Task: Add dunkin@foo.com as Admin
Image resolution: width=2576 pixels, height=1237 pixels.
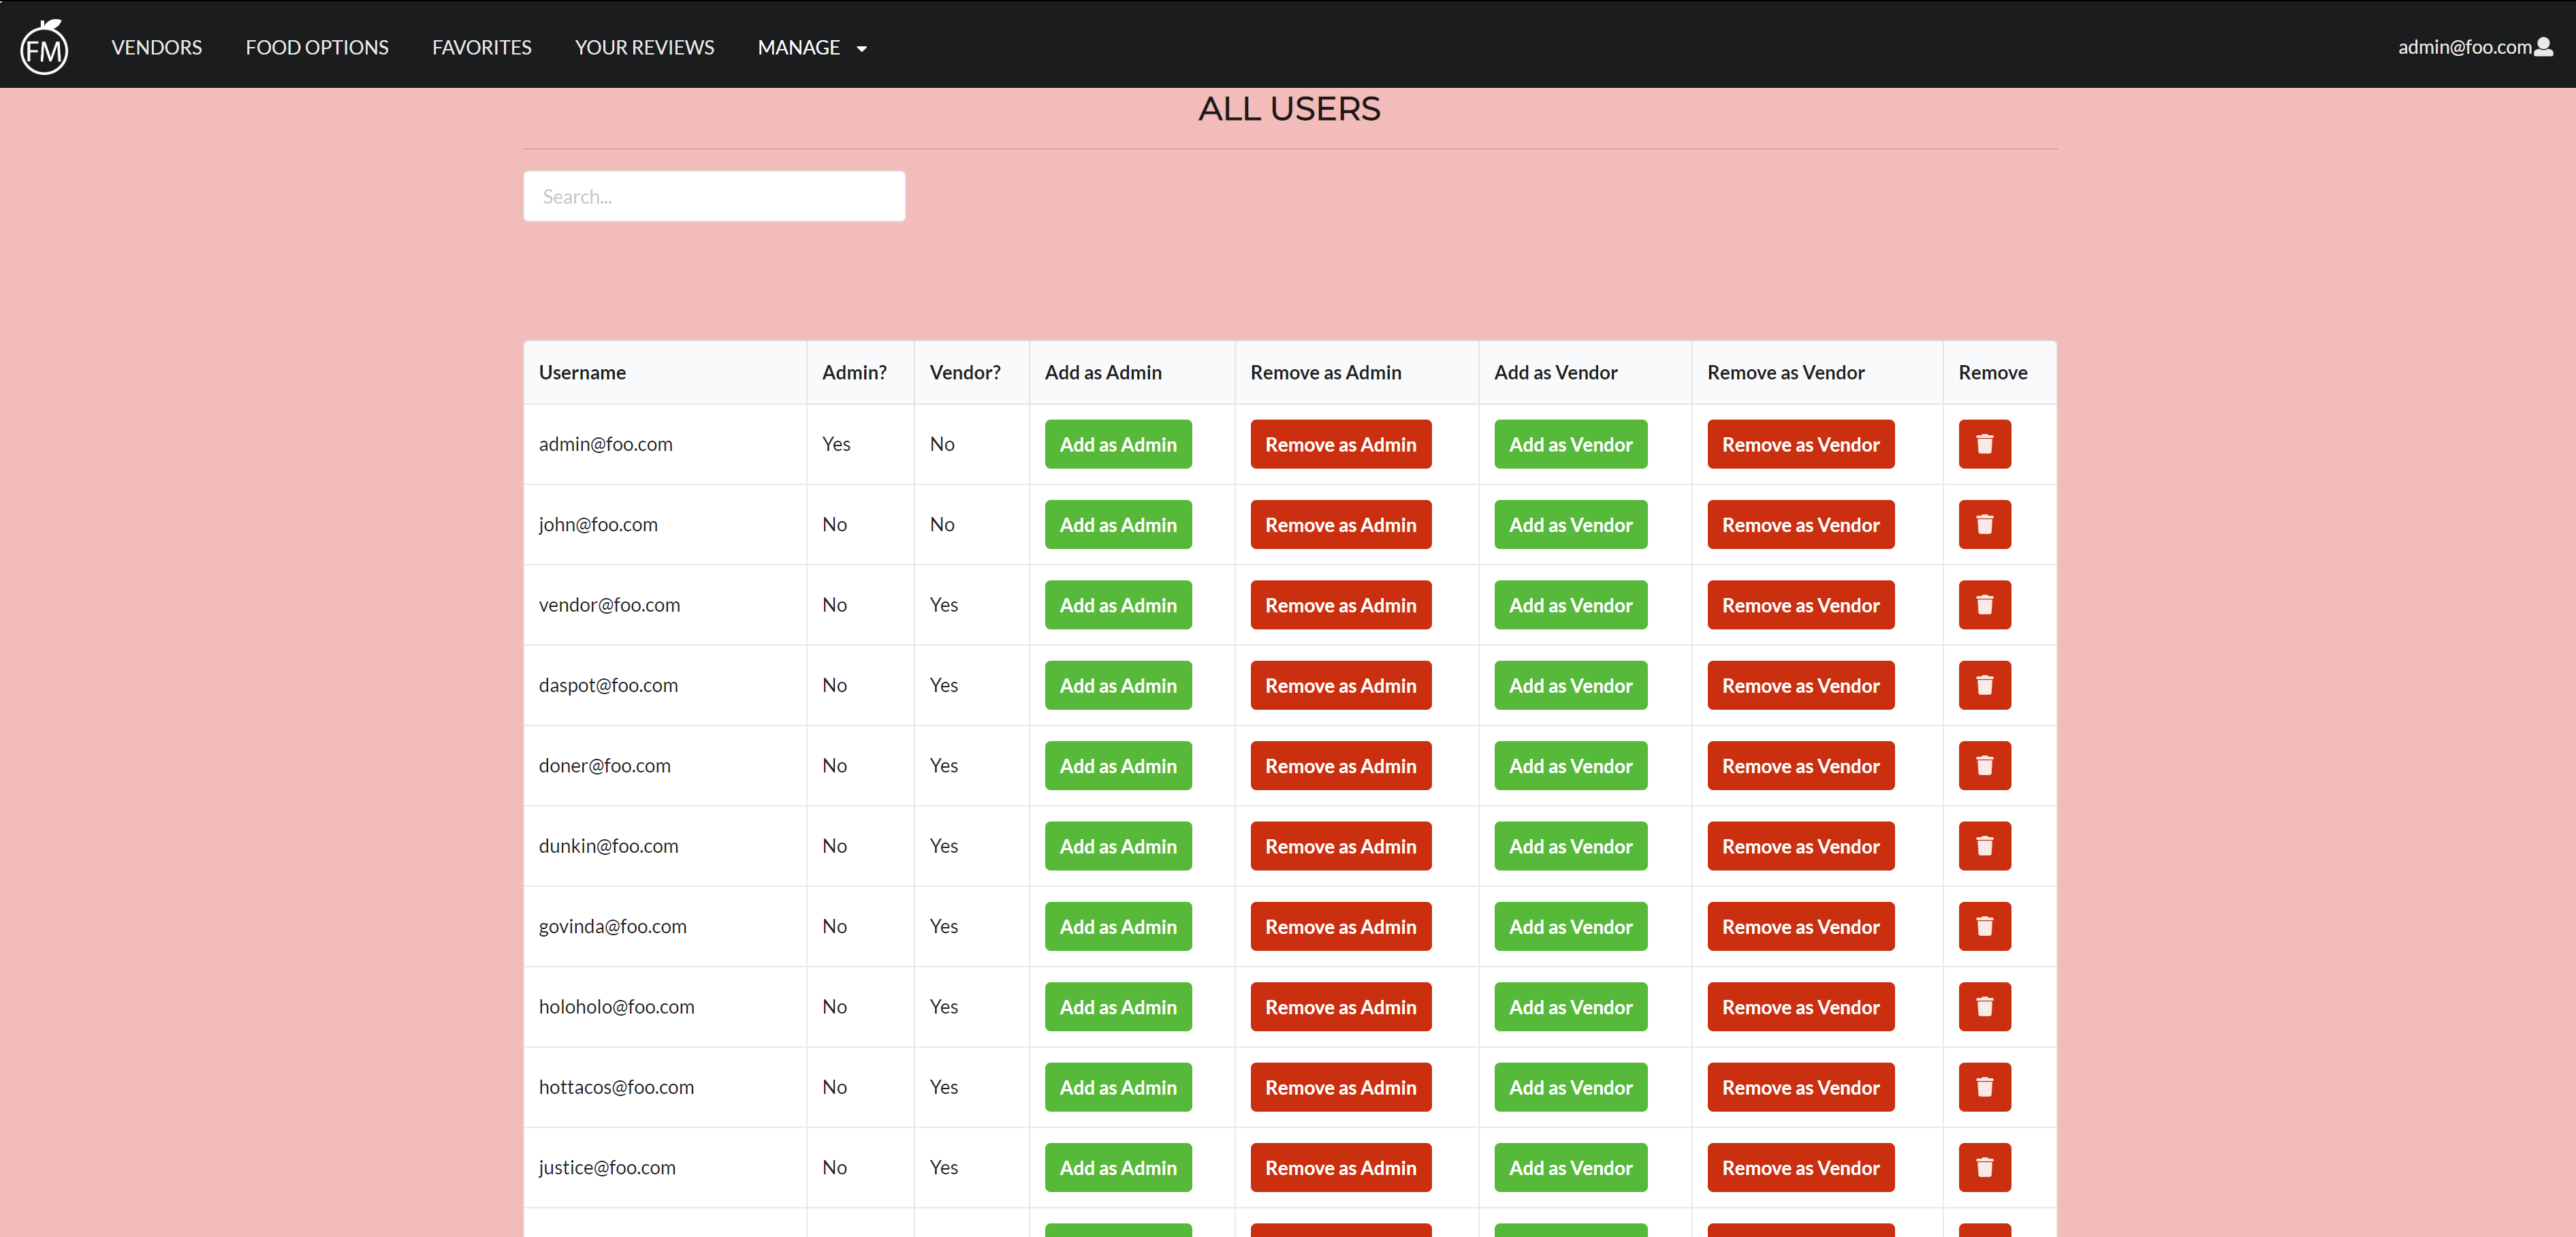Action: pyautogui.click(x=1118, y=846)
